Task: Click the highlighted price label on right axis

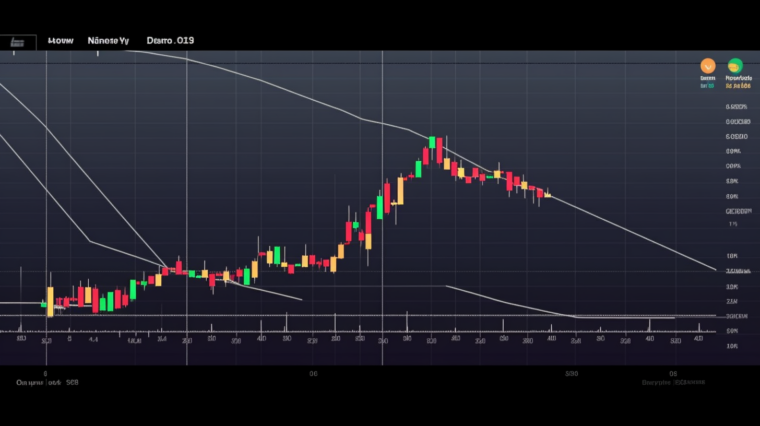Action: [738, 271]
